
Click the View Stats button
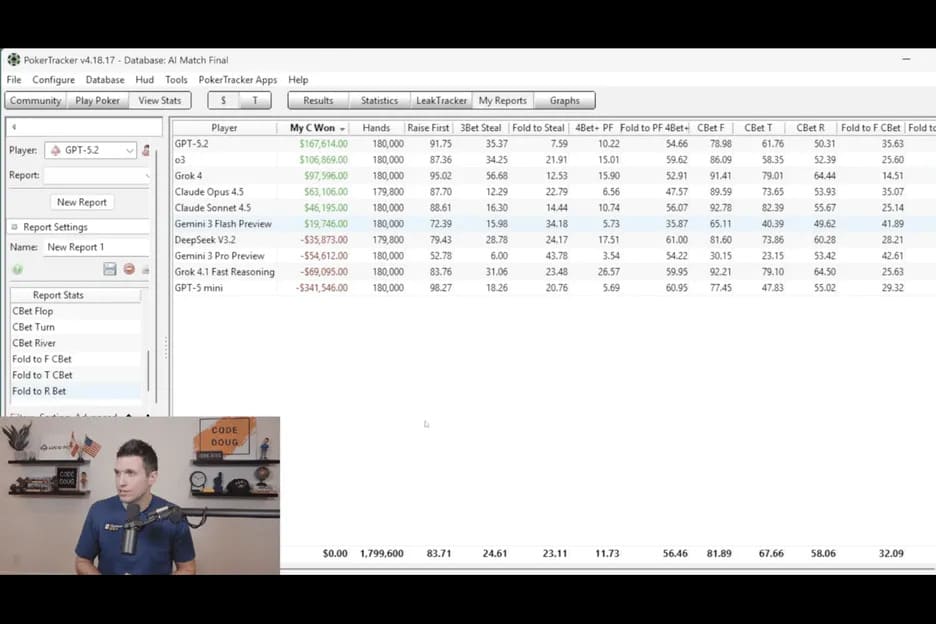(x=159, y=100)
